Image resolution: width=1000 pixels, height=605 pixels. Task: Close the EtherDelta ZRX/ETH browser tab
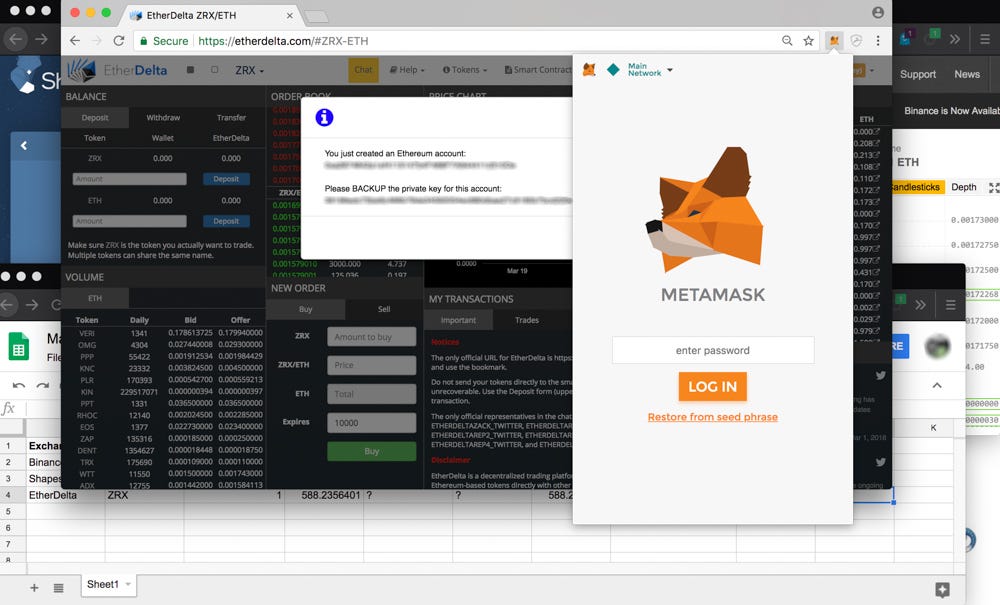click(290, 15)
